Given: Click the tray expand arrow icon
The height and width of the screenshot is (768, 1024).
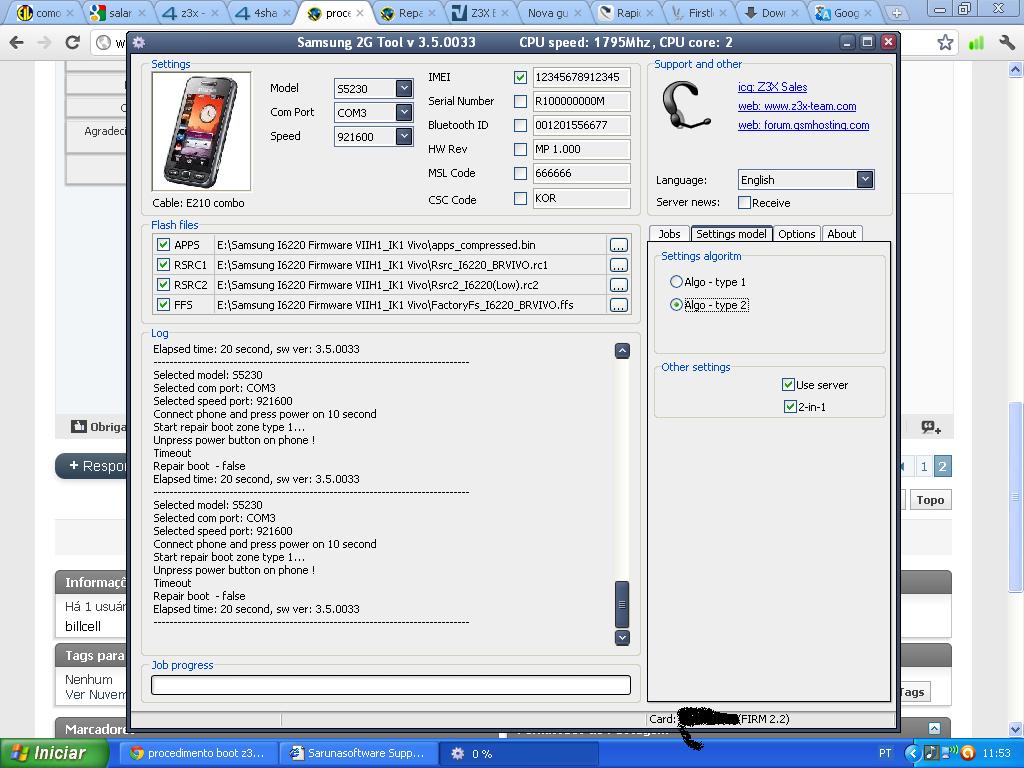Looking at the screenshot, I should click(912, 753).
